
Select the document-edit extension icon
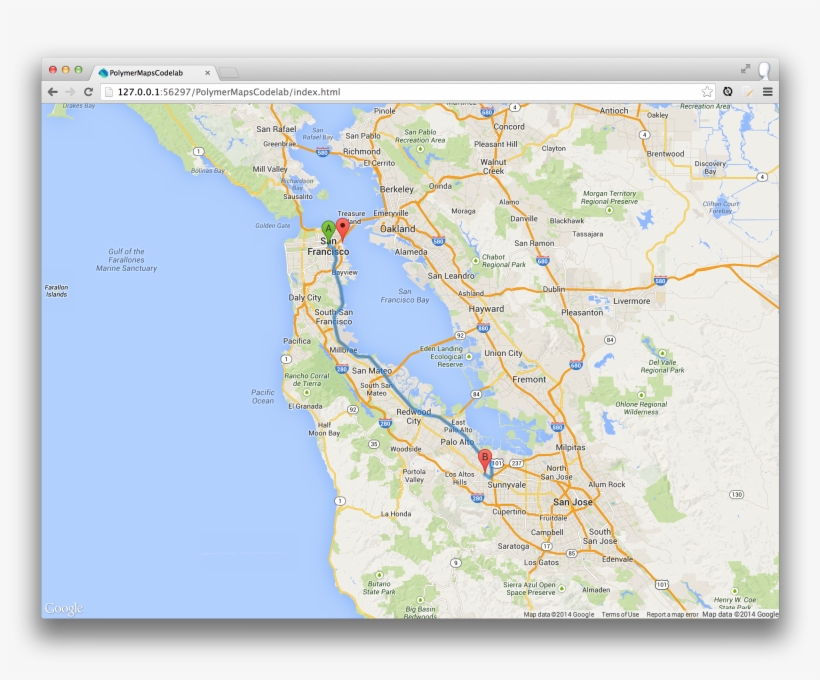(746, 90)
